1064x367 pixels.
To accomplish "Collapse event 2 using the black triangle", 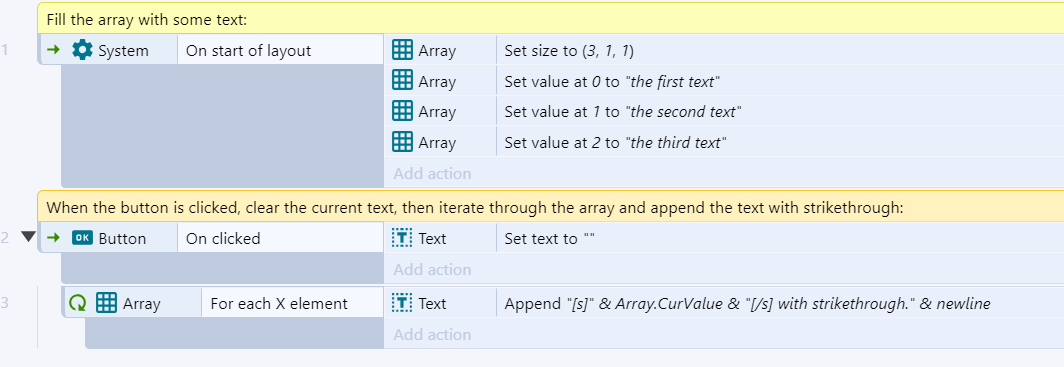I will (x=28, y=237).
